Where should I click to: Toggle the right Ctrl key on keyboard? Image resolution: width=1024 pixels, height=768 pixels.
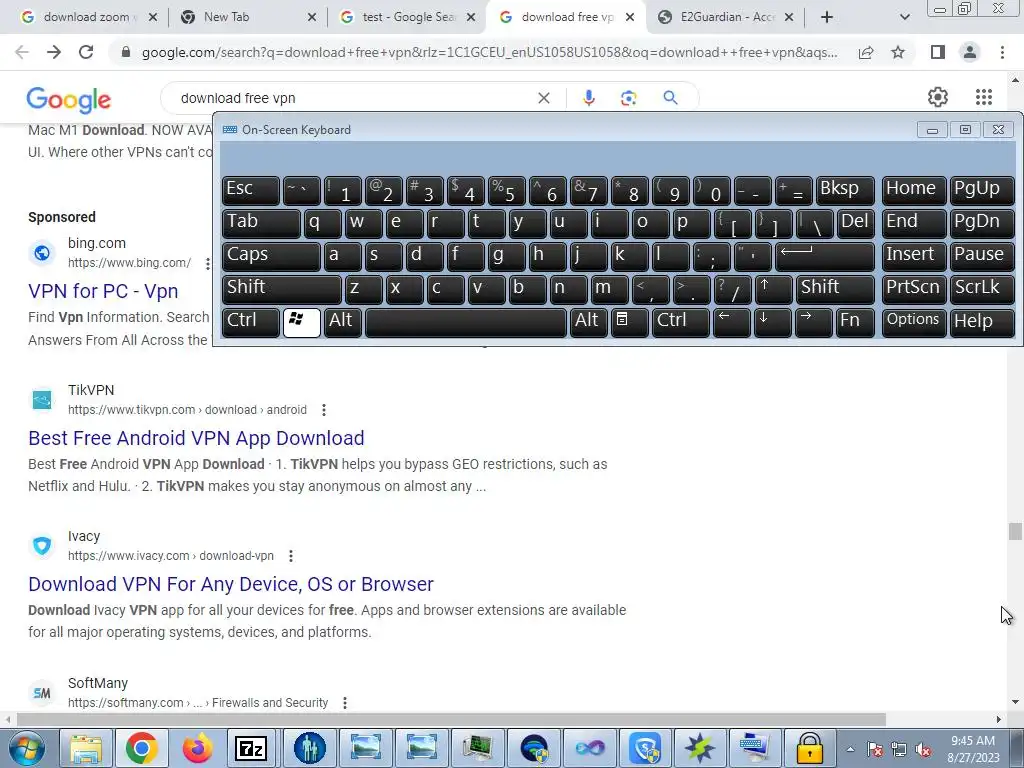680,322
